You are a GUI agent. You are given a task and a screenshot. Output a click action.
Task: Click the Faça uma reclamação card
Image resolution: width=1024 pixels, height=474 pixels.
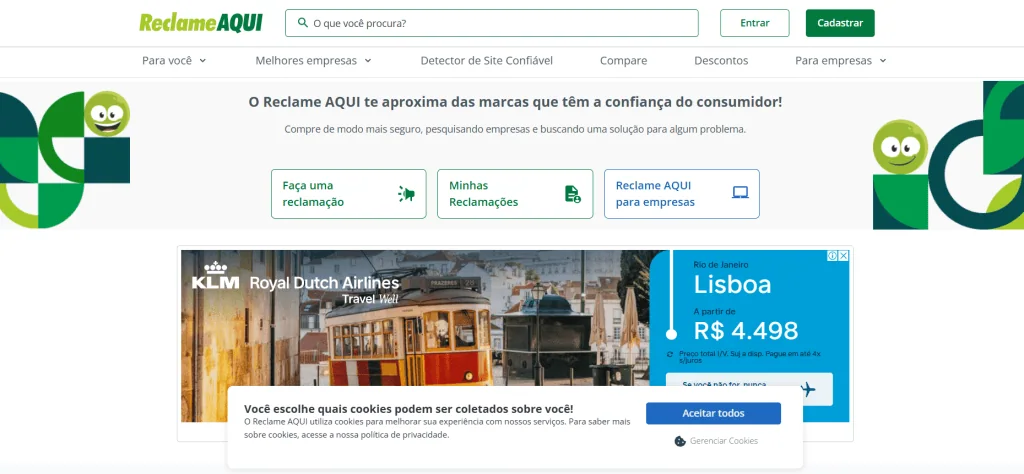coord(349,194)
